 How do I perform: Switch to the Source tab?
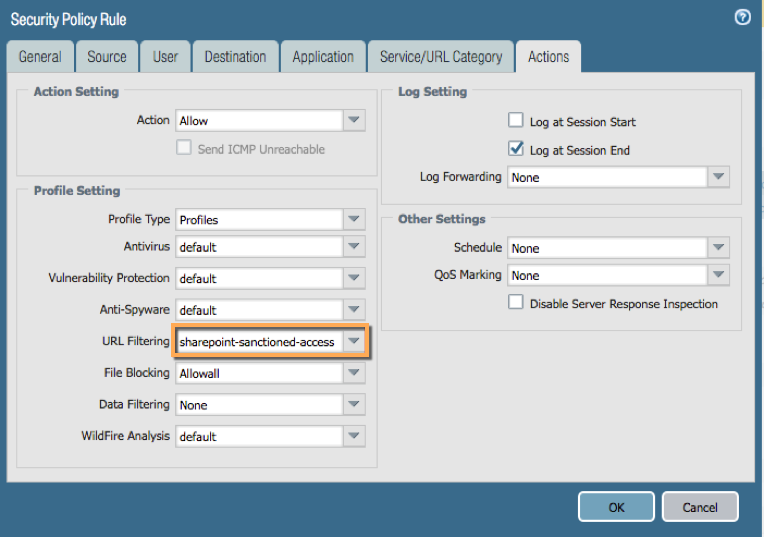[x=106, y=57]
